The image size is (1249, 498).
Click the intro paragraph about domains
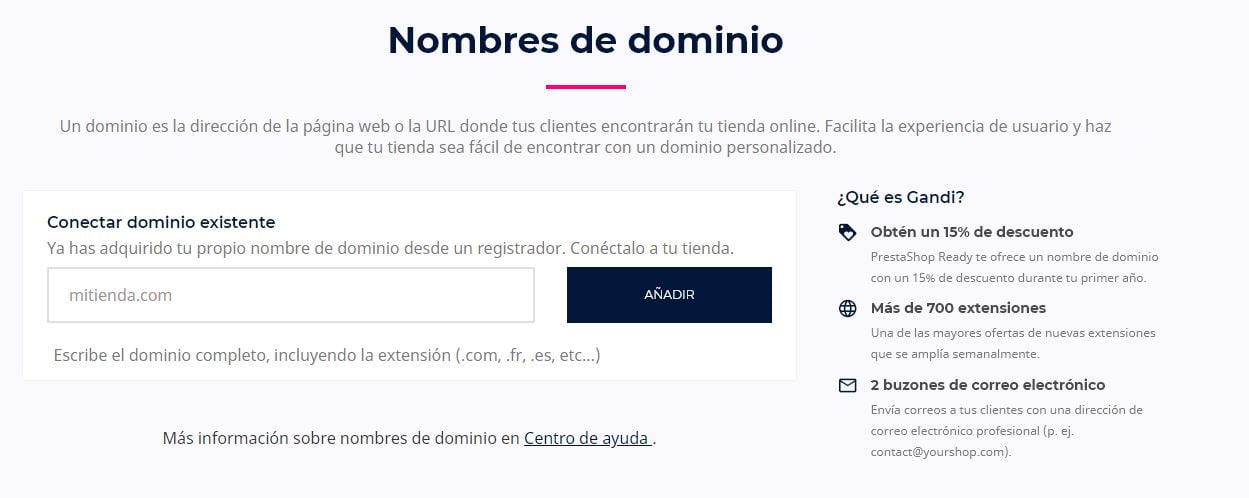click(585, 137)
